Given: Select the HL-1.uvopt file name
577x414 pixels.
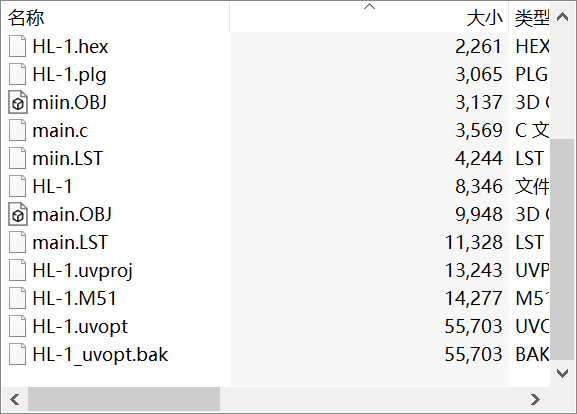Looking at the screenshot, I should tap(80, 326).
